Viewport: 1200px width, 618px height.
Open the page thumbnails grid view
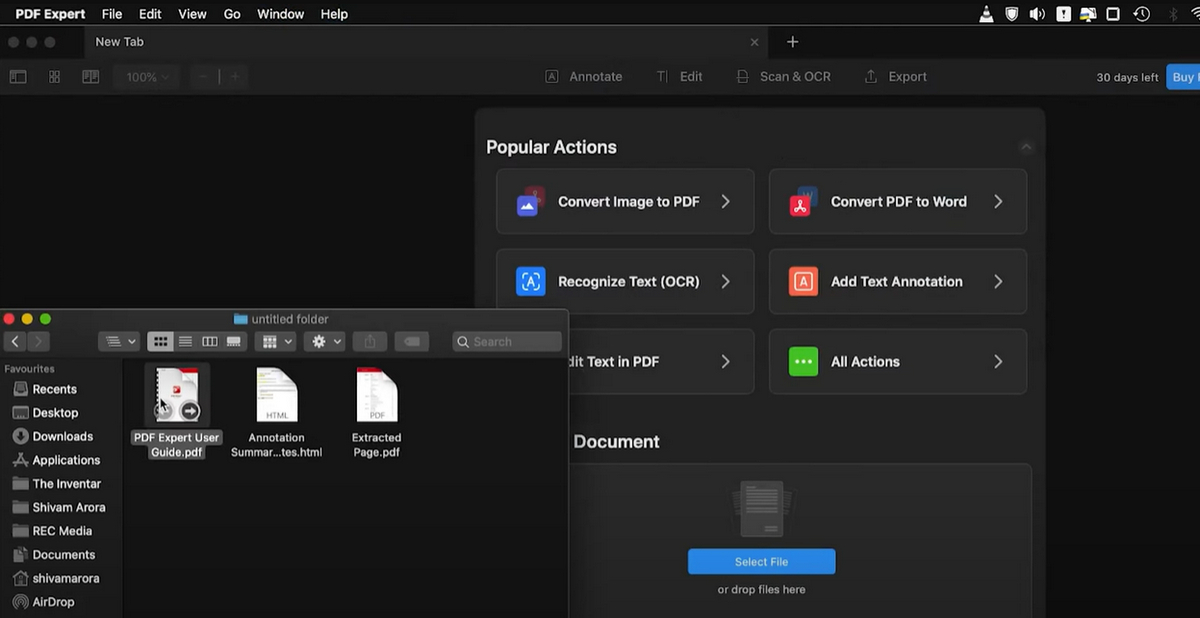[54, 76]
